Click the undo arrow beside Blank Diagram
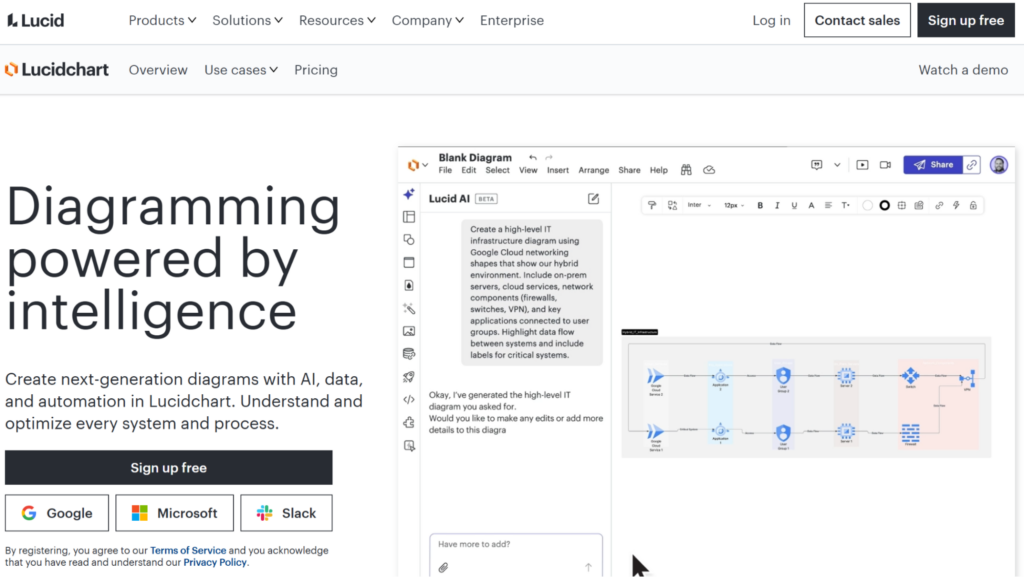1024x577 pixels. [533, 157]
